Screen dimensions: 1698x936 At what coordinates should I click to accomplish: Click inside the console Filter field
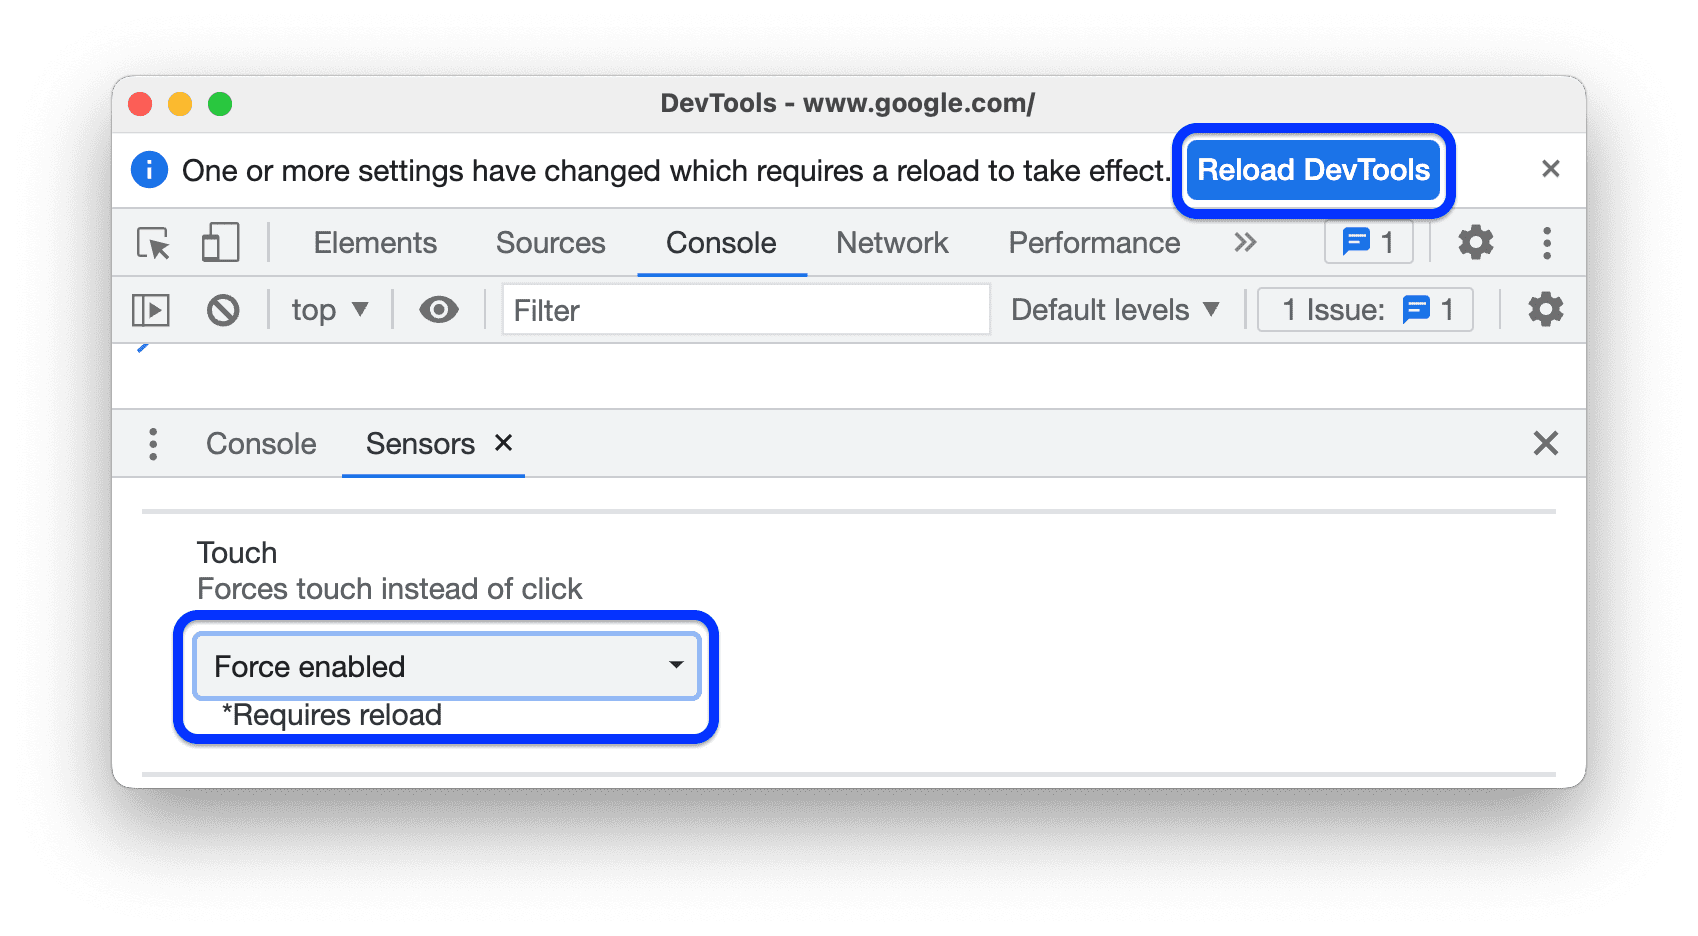pyautogui.click(x=744, y=309)
